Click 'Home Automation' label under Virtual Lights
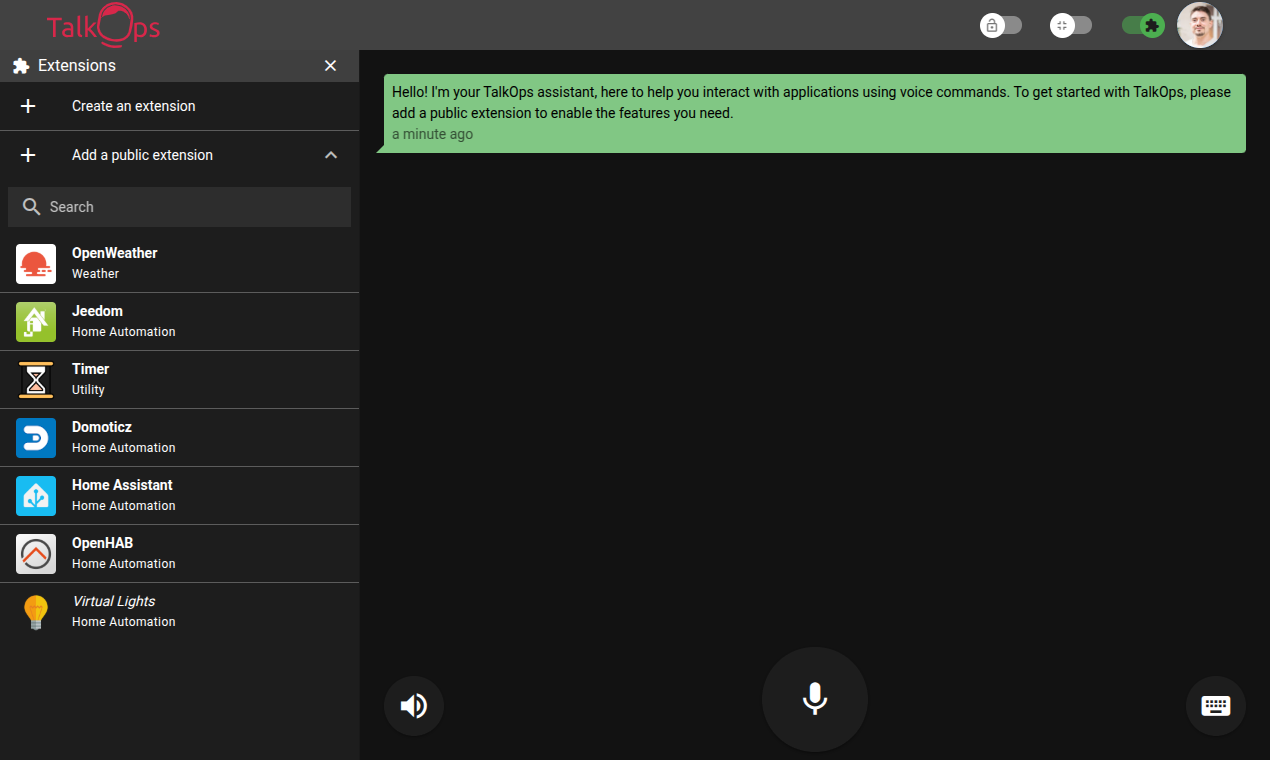Viewport: 1270px width, 760px height. (123, 622)
